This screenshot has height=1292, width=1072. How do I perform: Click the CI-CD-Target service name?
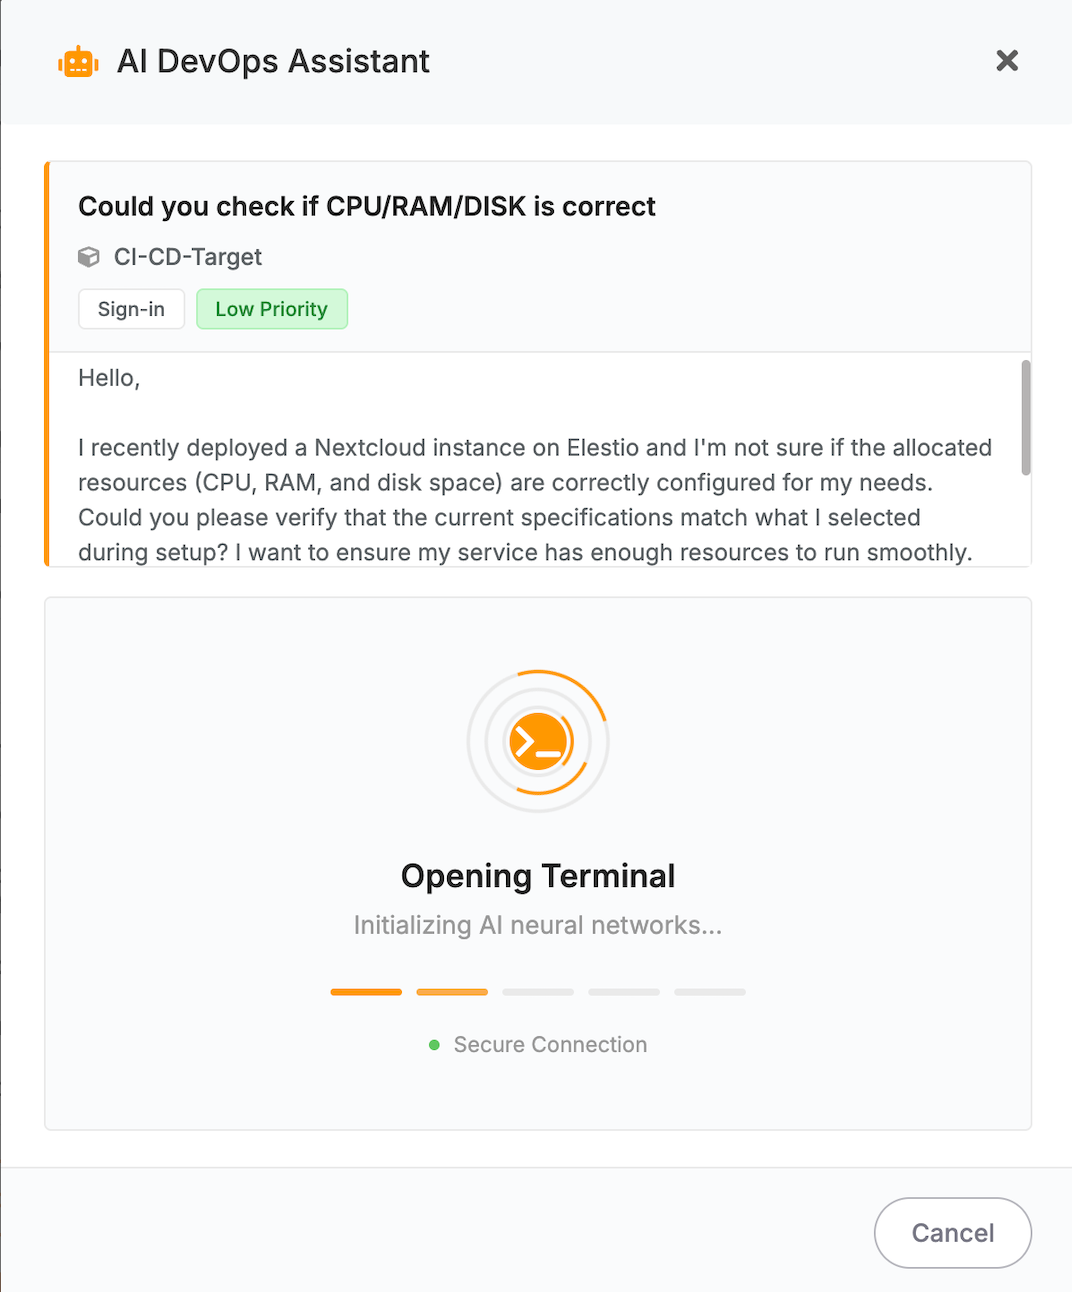188,257
